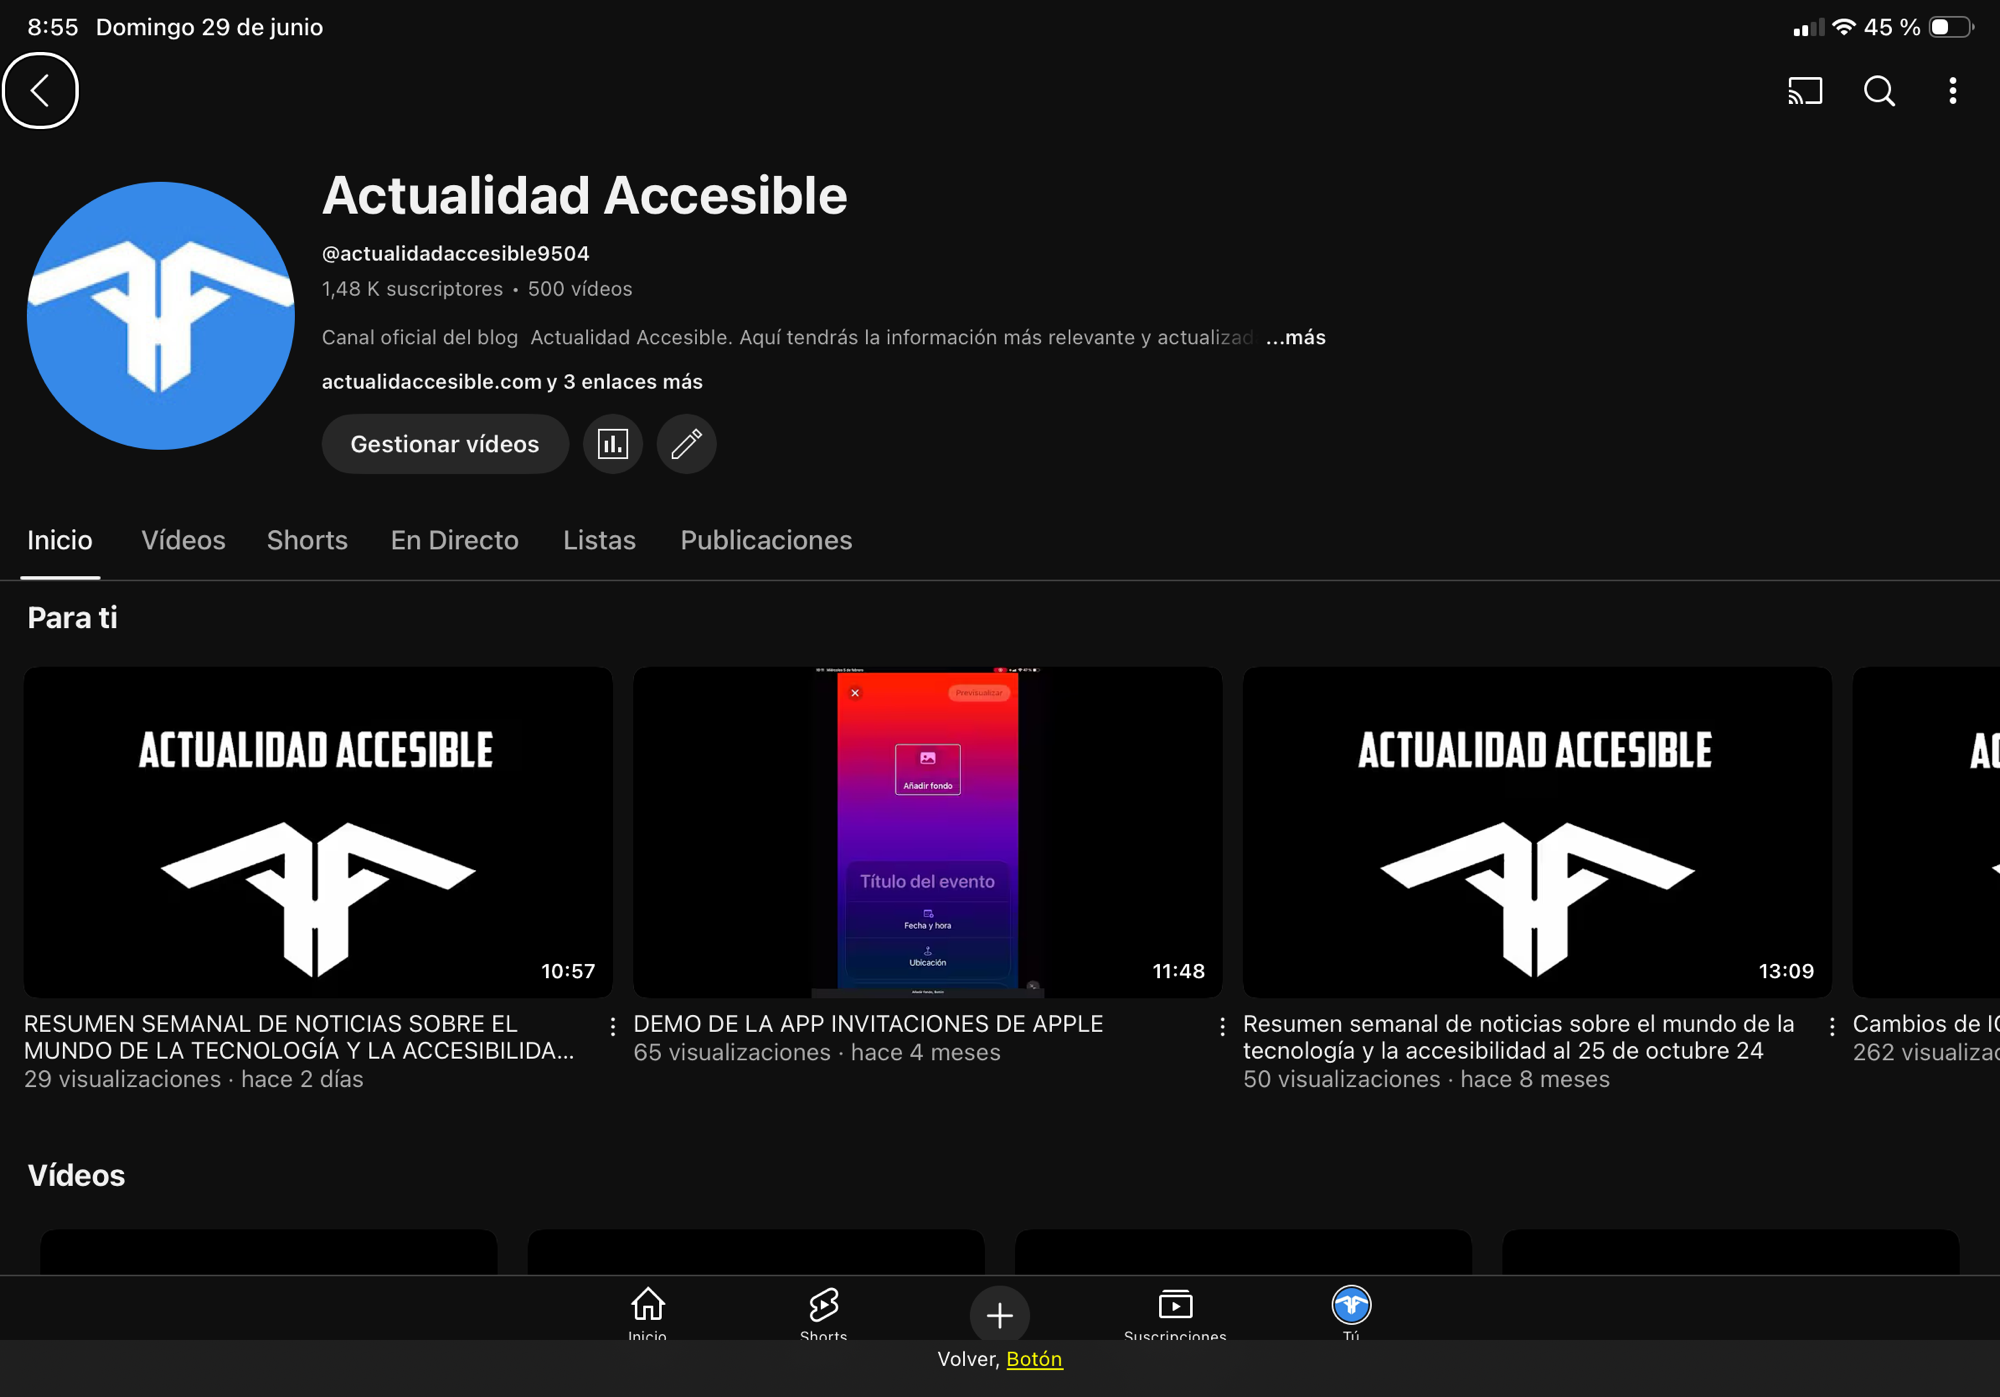Open Gestionar vídeos
Viewport: 2000px width, 1397px height.
click(x=445, y=444)
